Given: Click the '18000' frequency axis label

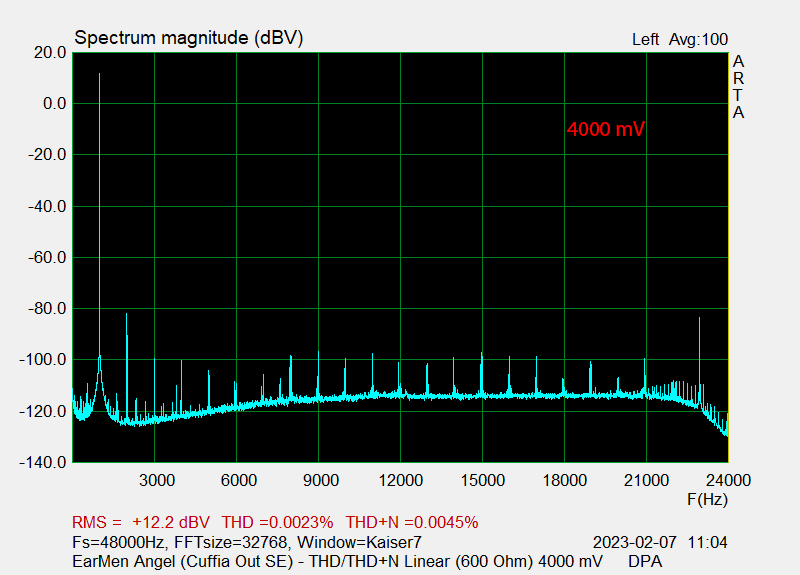Looking at the screenshot, I should [564, 480].
